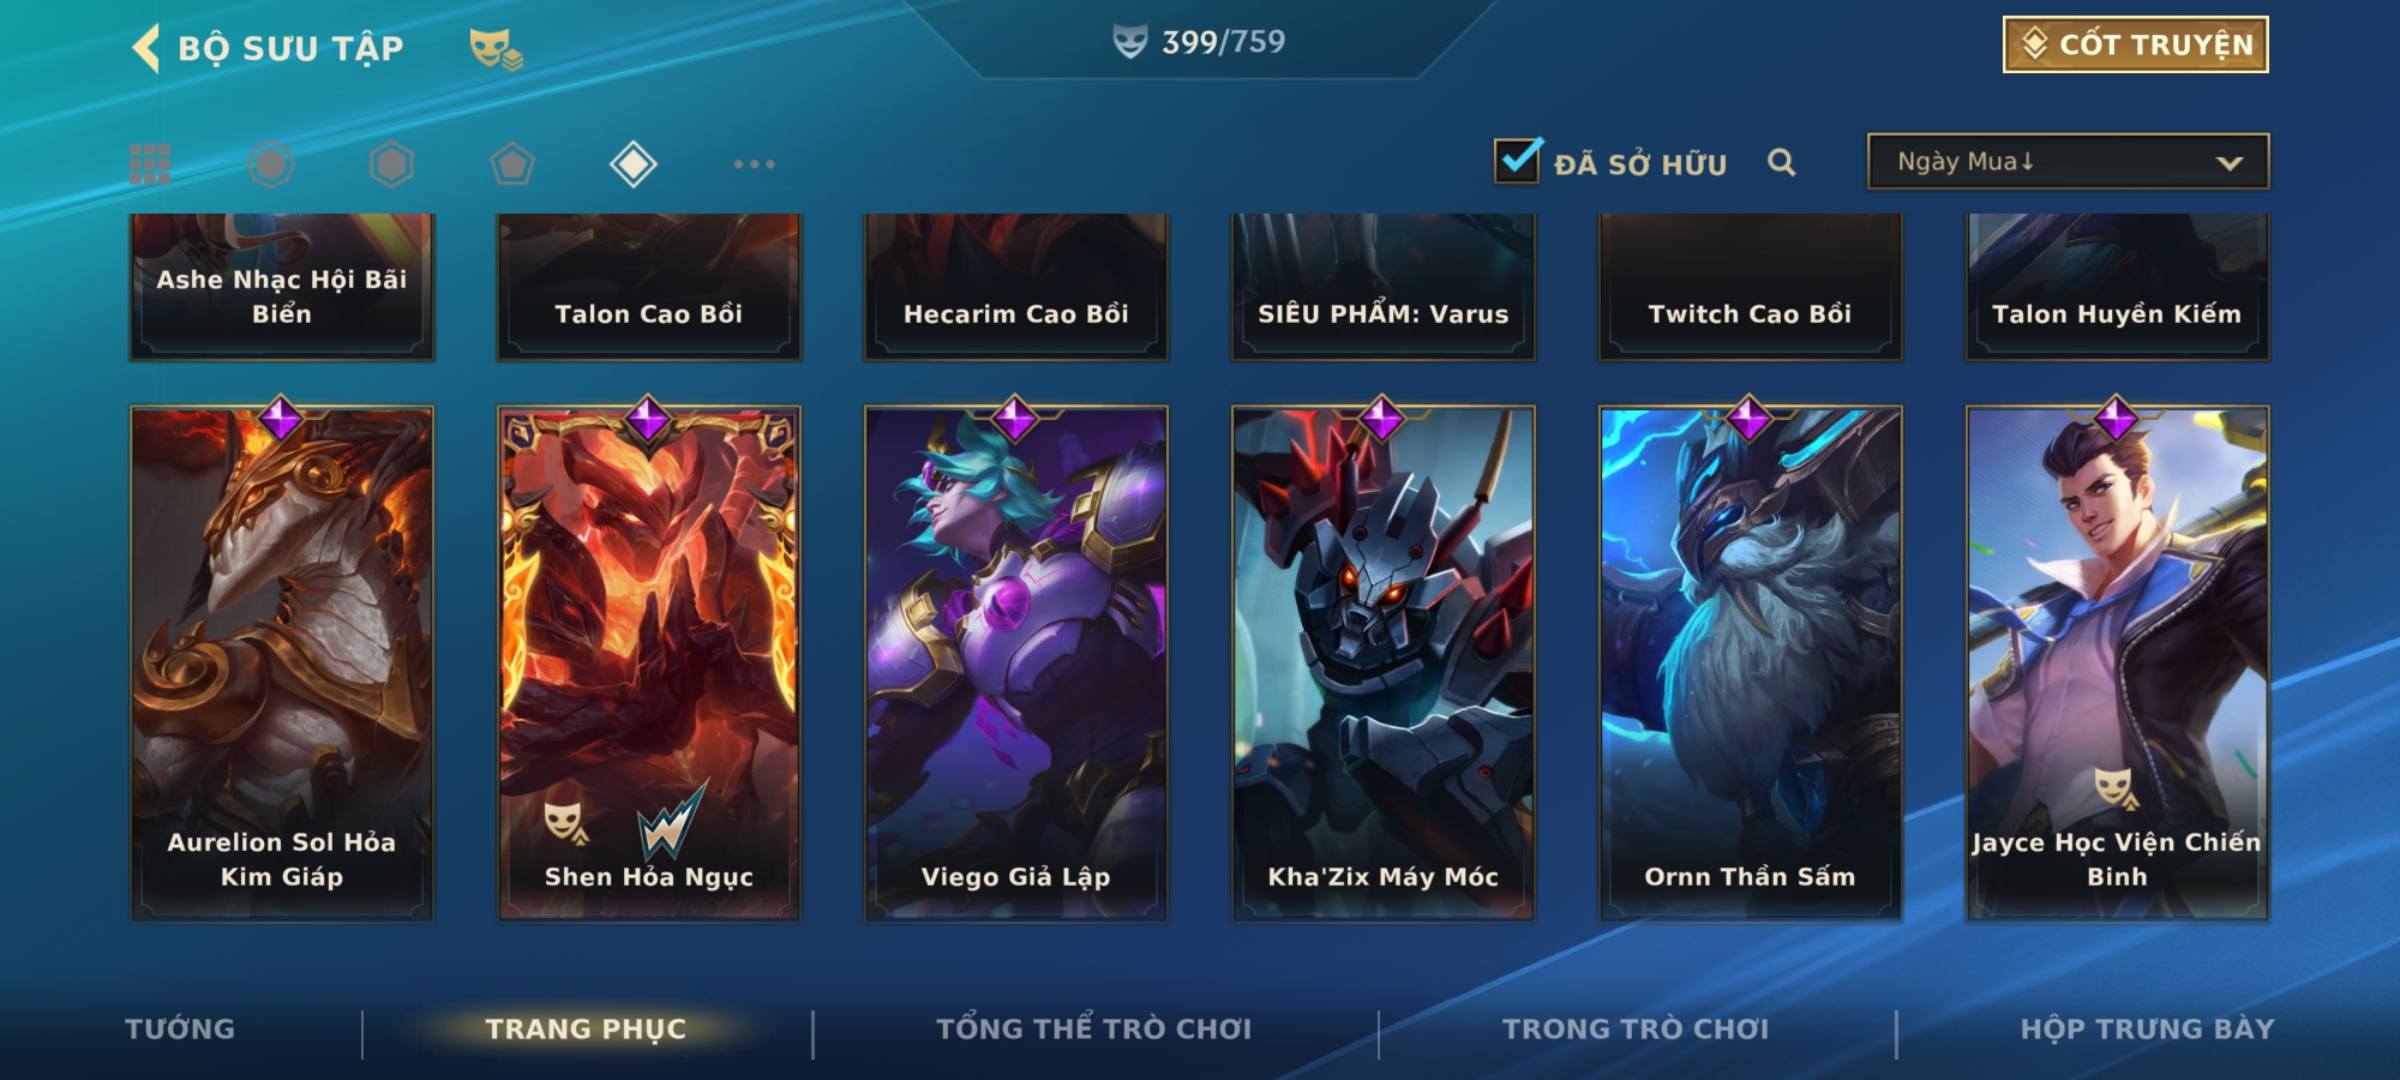Switch to Tổng Thể Trò Chơi tab
Image resolution: width=2400 pixels, height=1080 pixels.
[x=1094, y=1029]
